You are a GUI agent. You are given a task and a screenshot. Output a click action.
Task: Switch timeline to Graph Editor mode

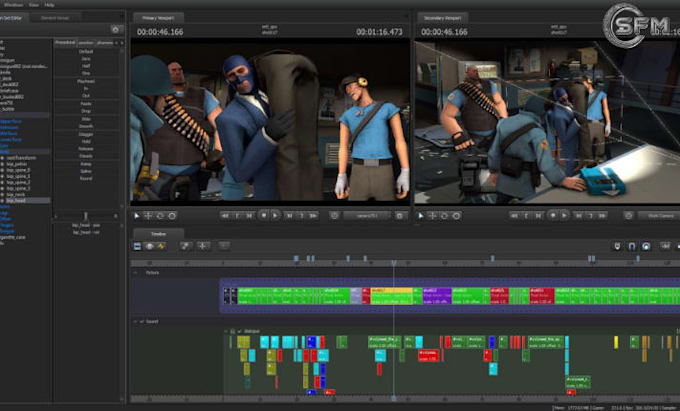(161, 247)
